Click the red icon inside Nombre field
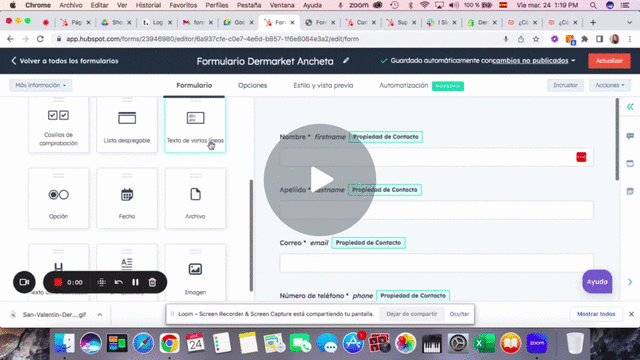Viewport: 640px width, 360px height. click(x=581, y=157)
